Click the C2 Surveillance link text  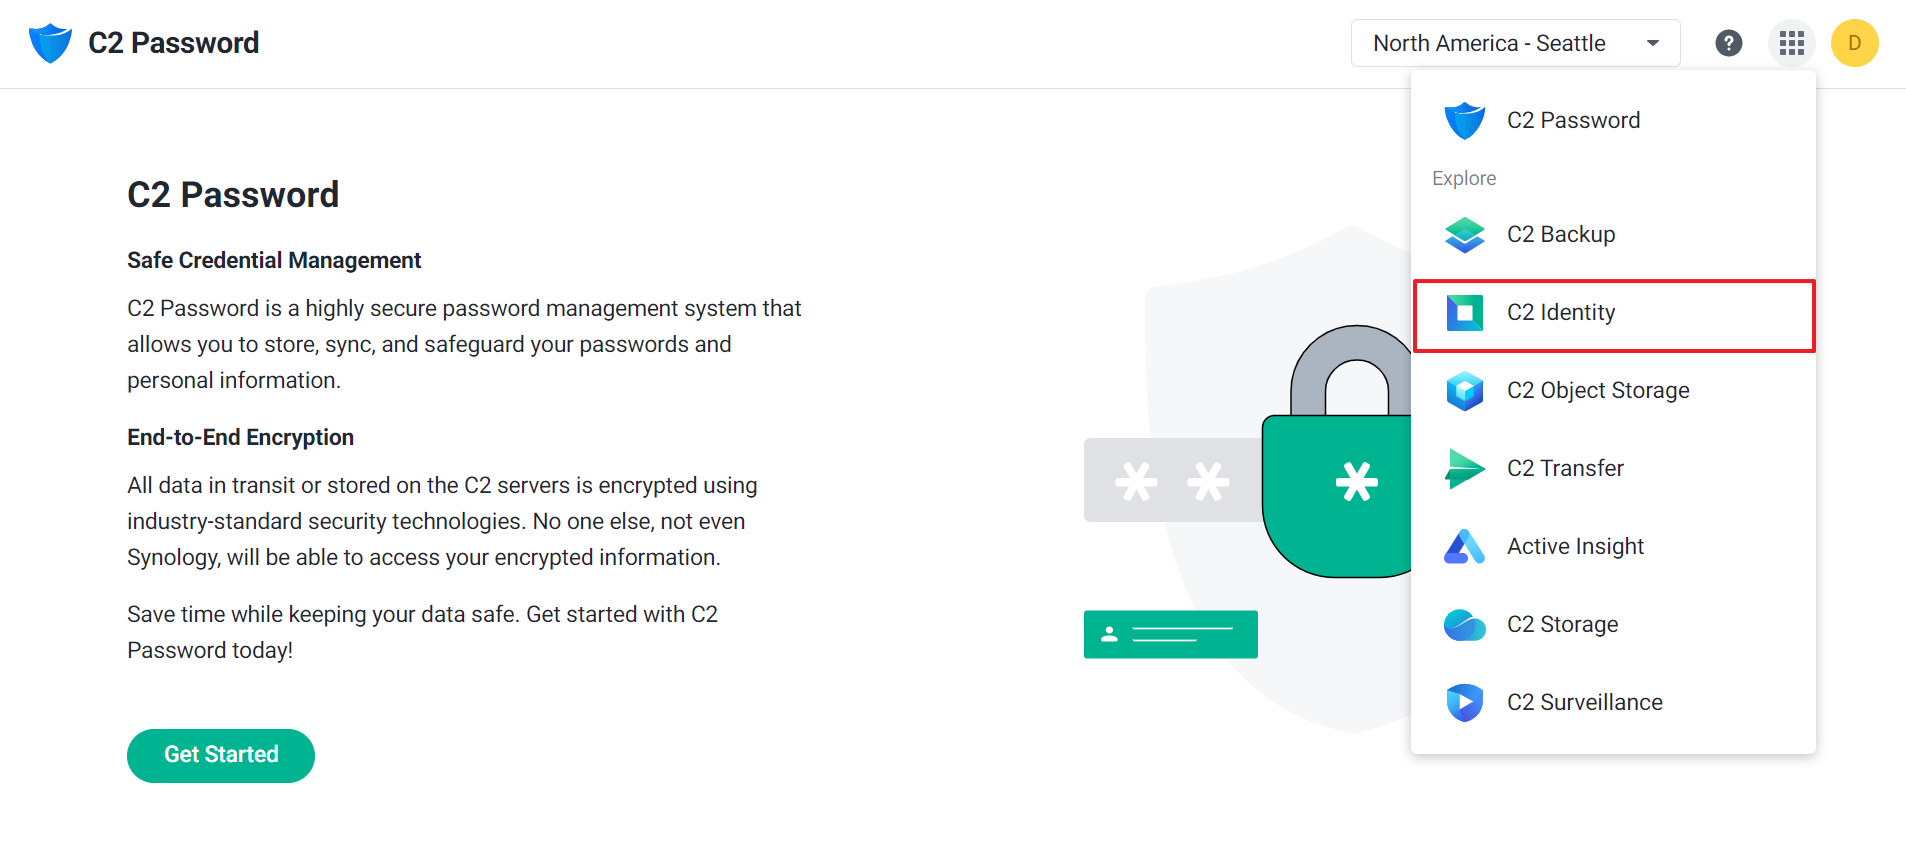pos(1584,701)
